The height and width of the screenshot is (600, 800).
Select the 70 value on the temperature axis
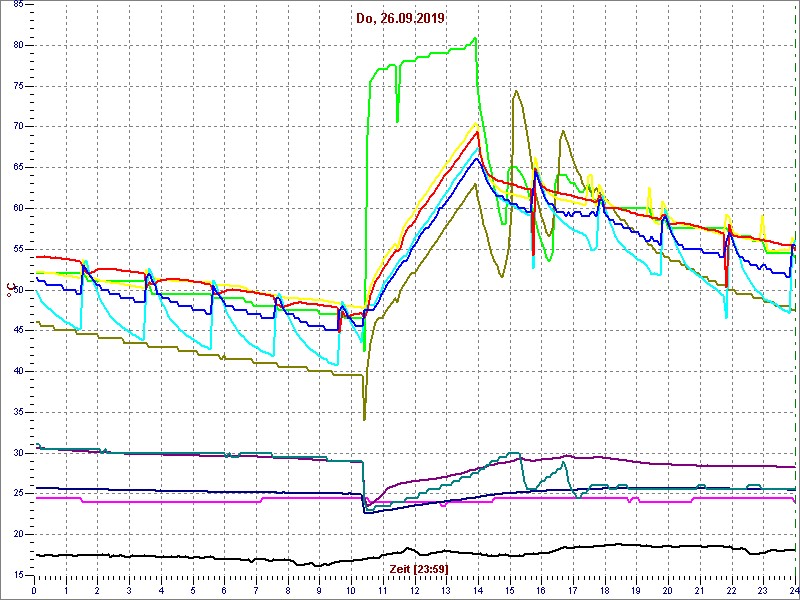point(17,127)
